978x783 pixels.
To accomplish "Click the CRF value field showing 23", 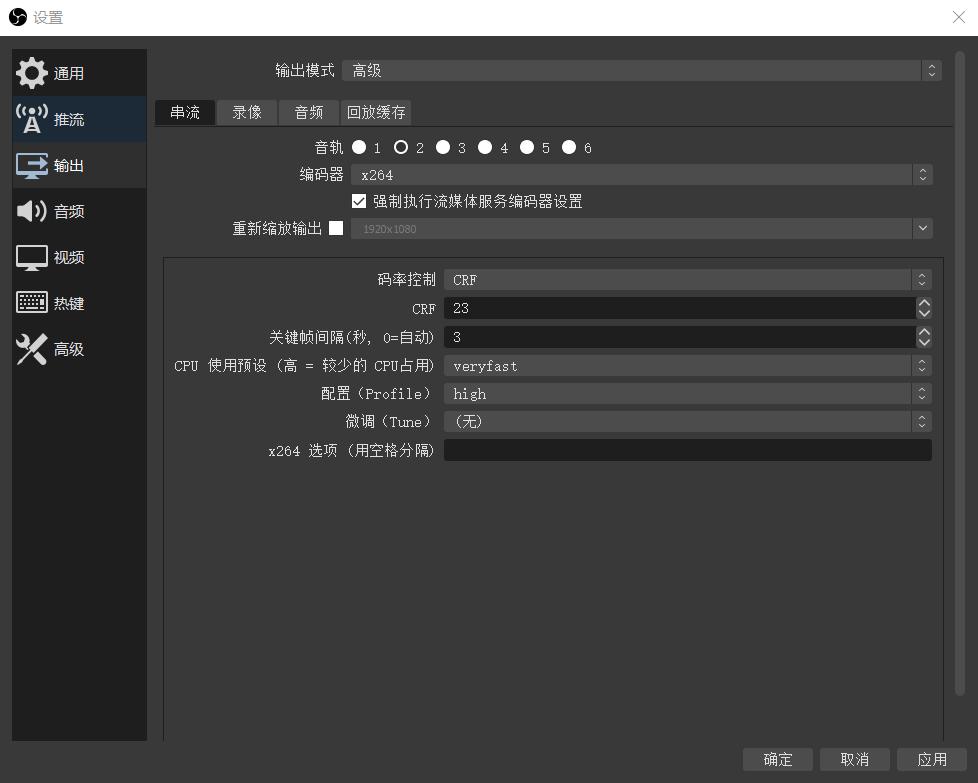I will (680, 308).
